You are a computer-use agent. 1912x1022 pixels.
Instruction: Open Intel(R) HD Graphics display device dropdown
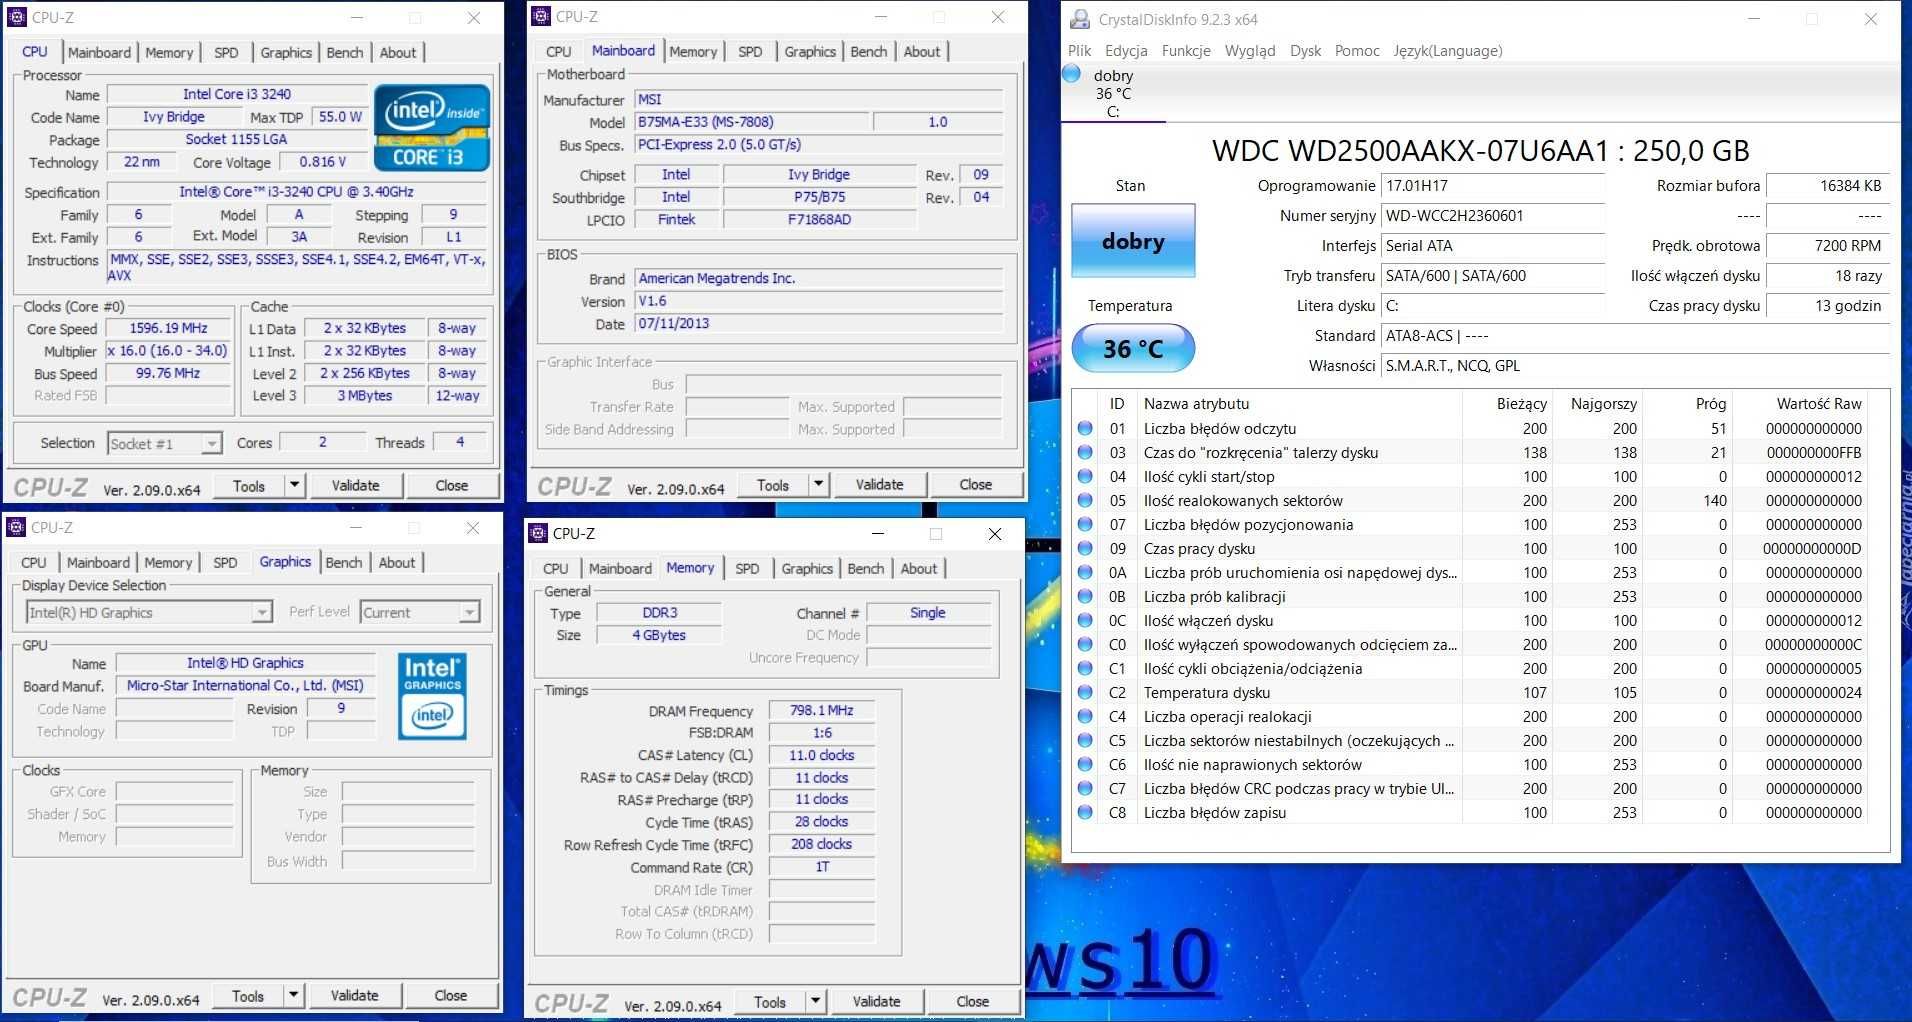click(262, 612)
